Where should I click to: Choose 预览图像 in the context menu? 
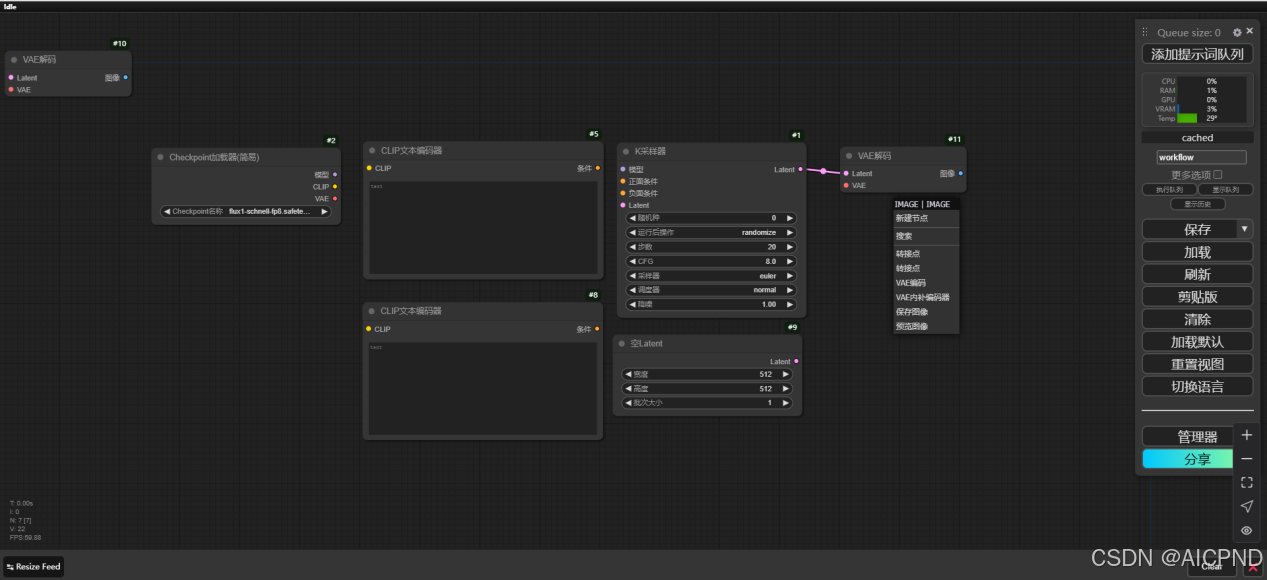click(x=926, y=326)
